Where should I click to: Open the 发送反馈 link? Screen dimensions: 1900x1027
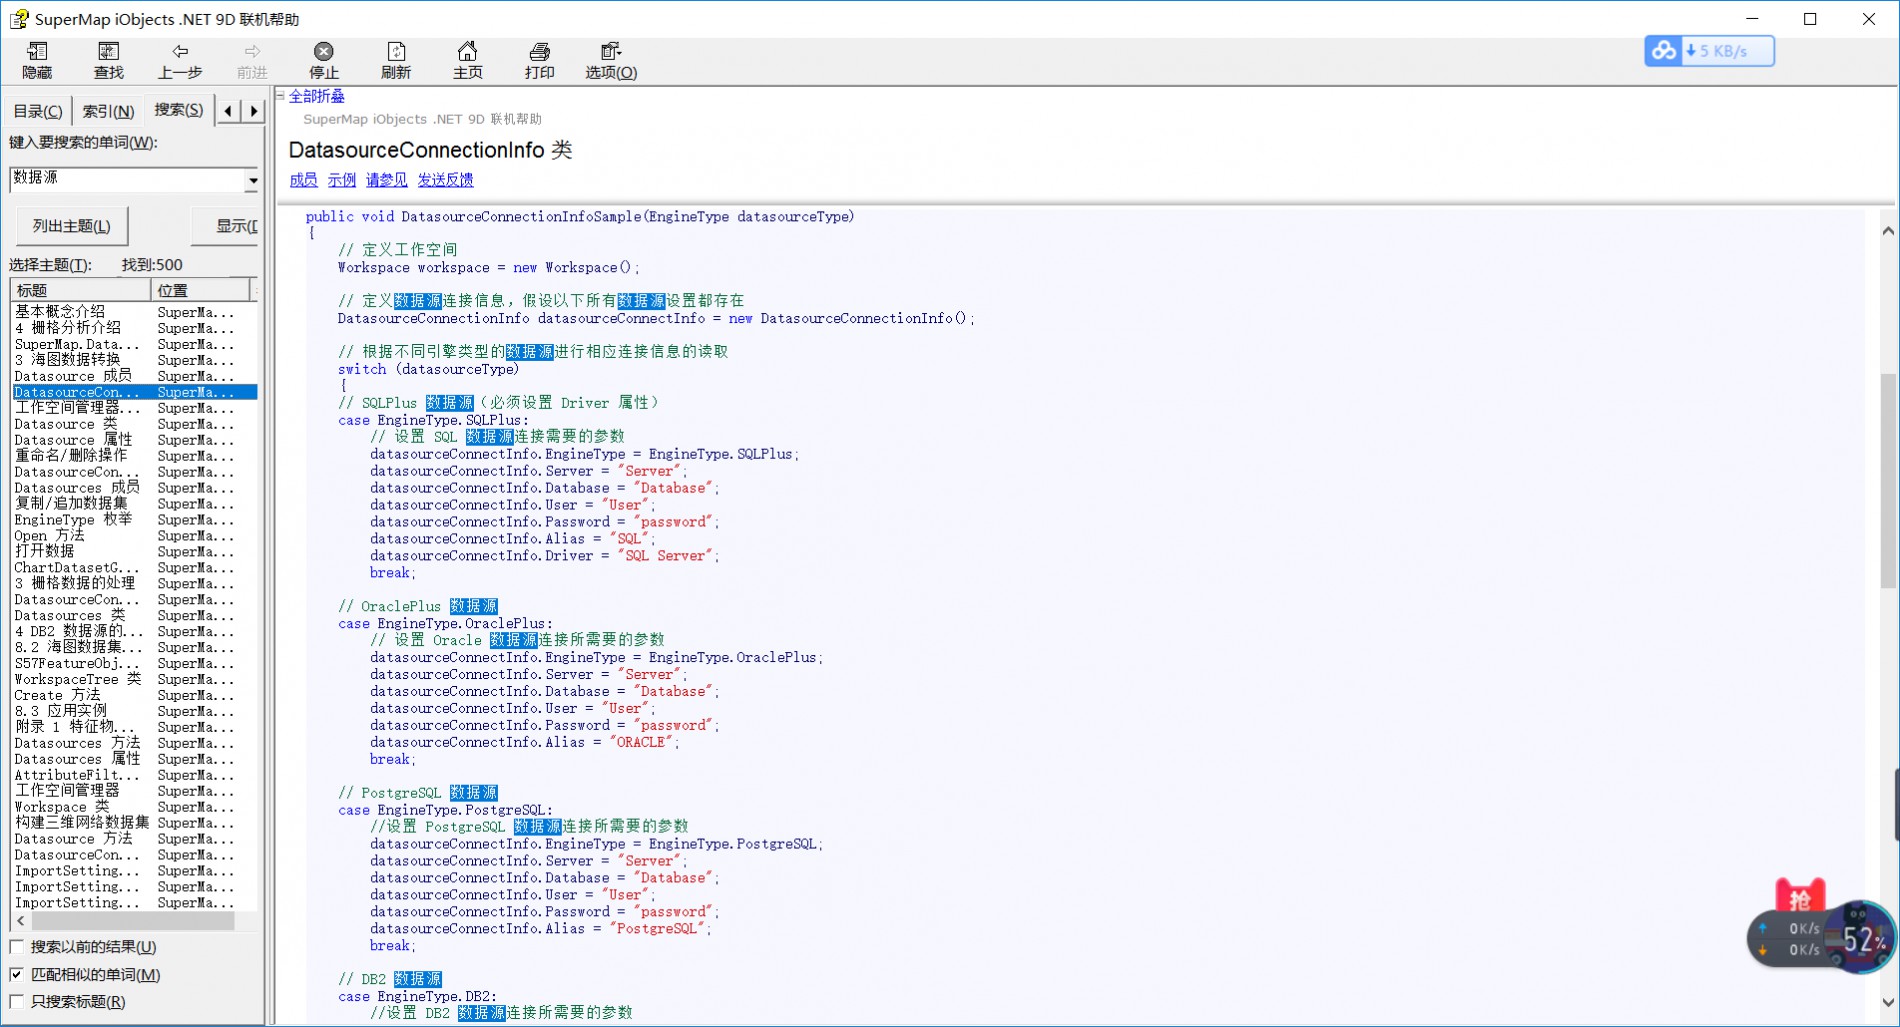pos(445,180)
